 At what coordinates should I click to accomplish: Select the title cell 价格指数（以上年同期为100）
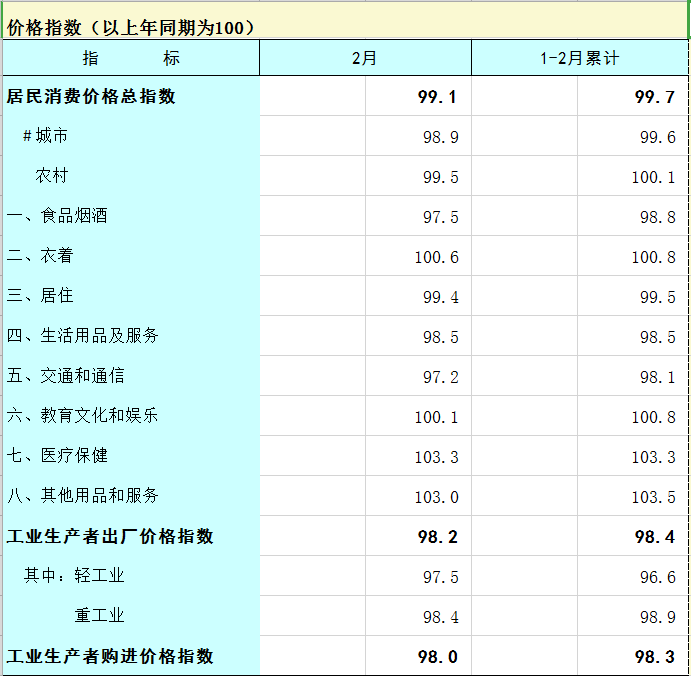(130, 27)
